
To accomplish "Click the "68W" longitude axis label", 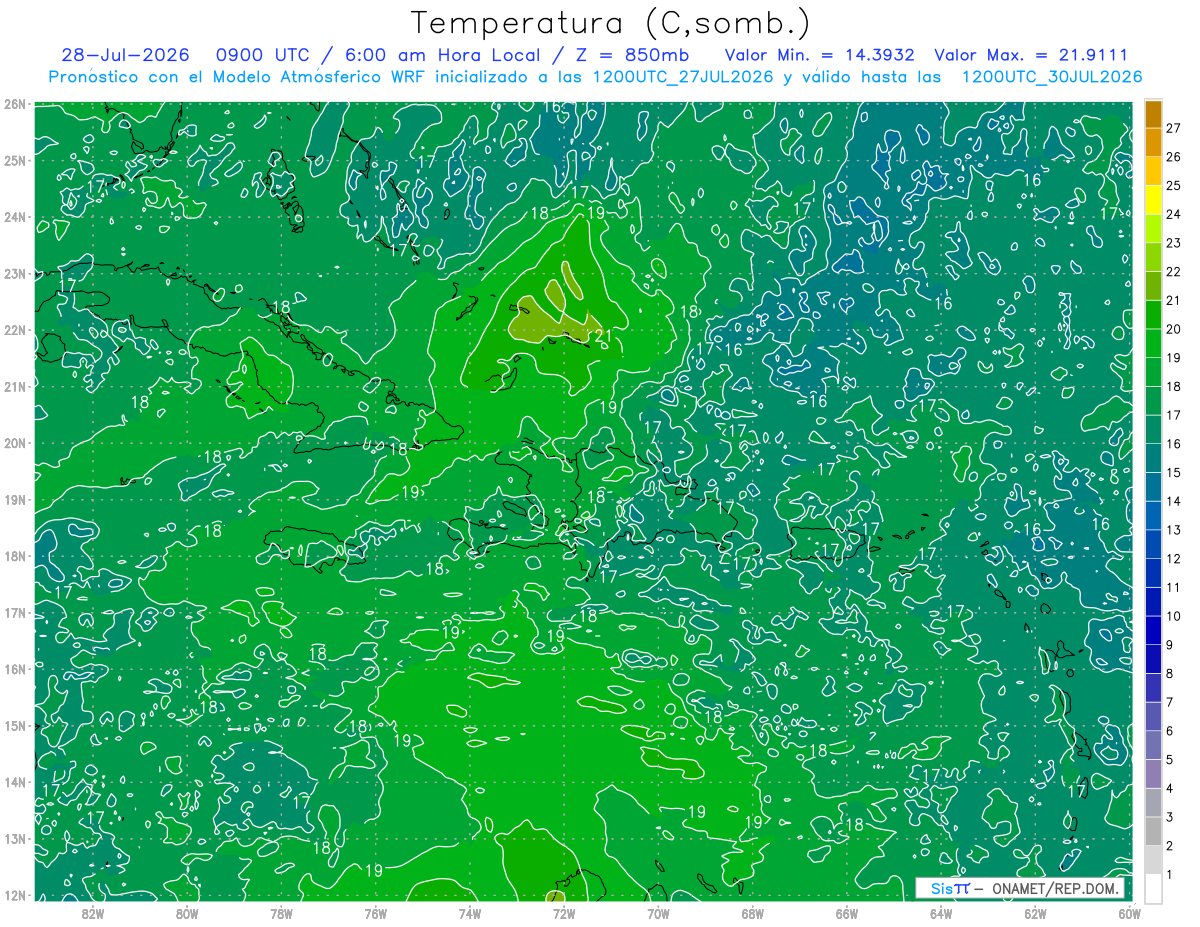I will (752, 913).
